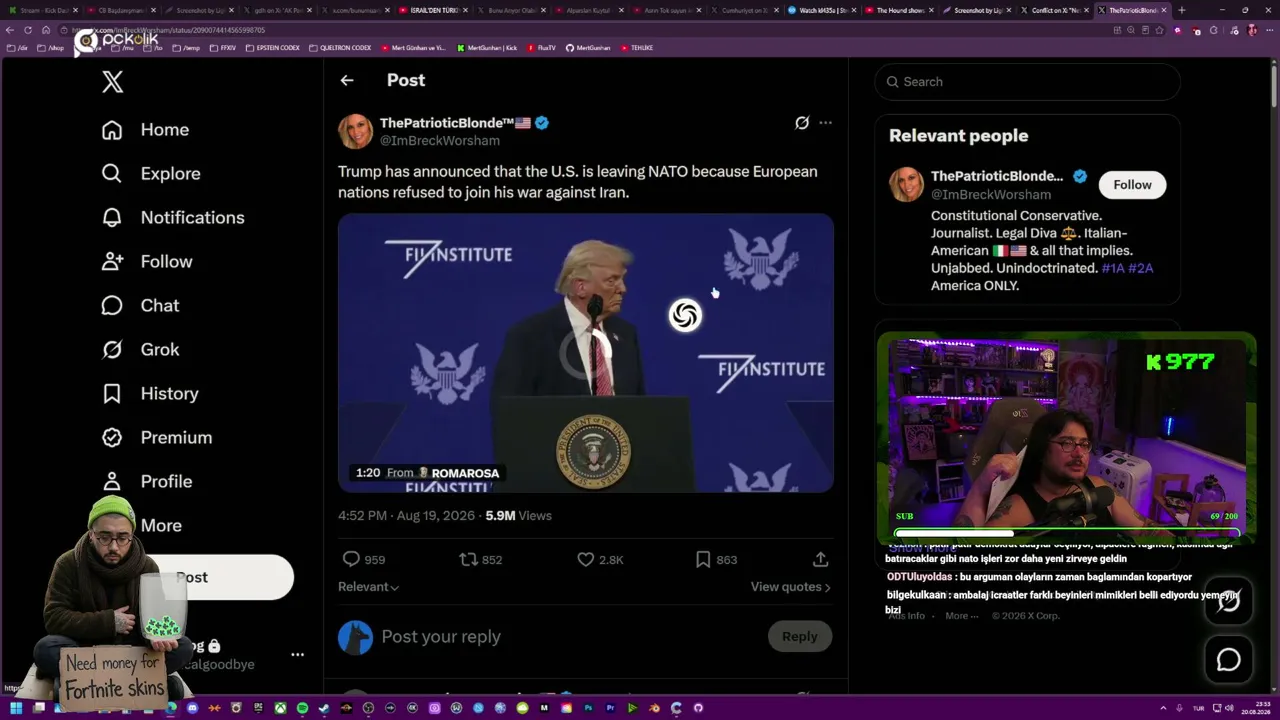
Task: Switch to the 'The Hound shown' browser tab
Action: point(898,10)
